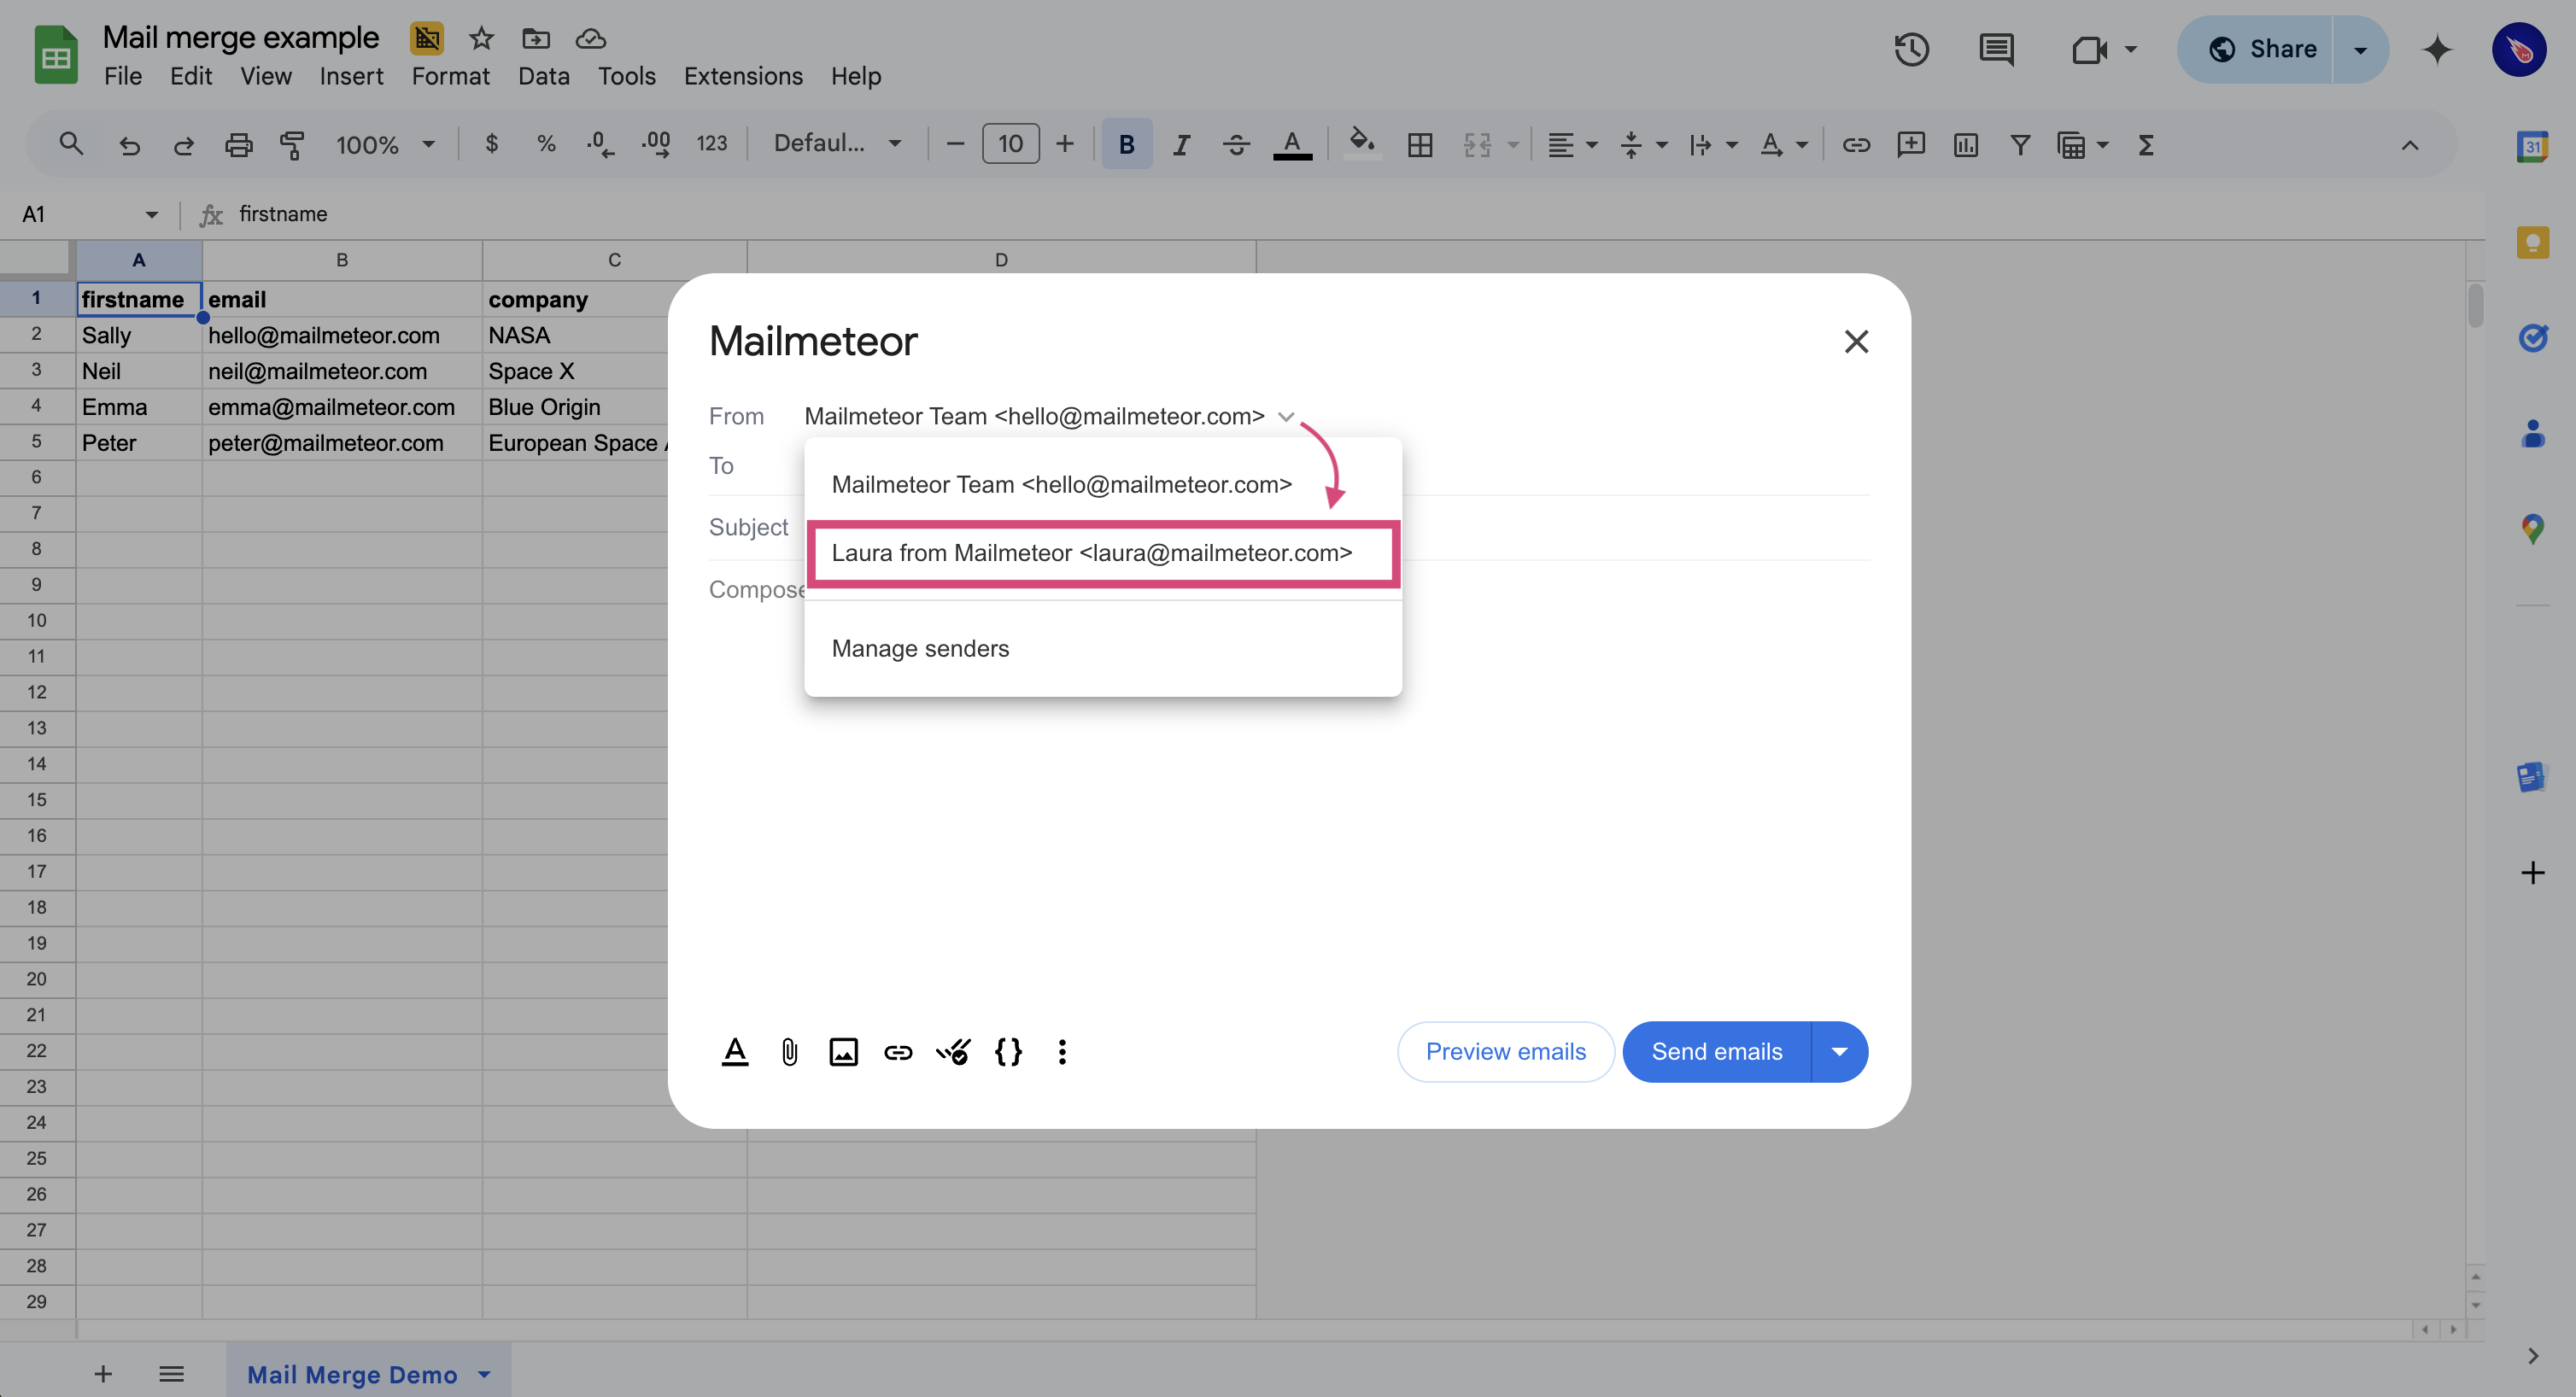Click Manage senders option
Screen dimensions: 2576x1397
coord(1102,649)
